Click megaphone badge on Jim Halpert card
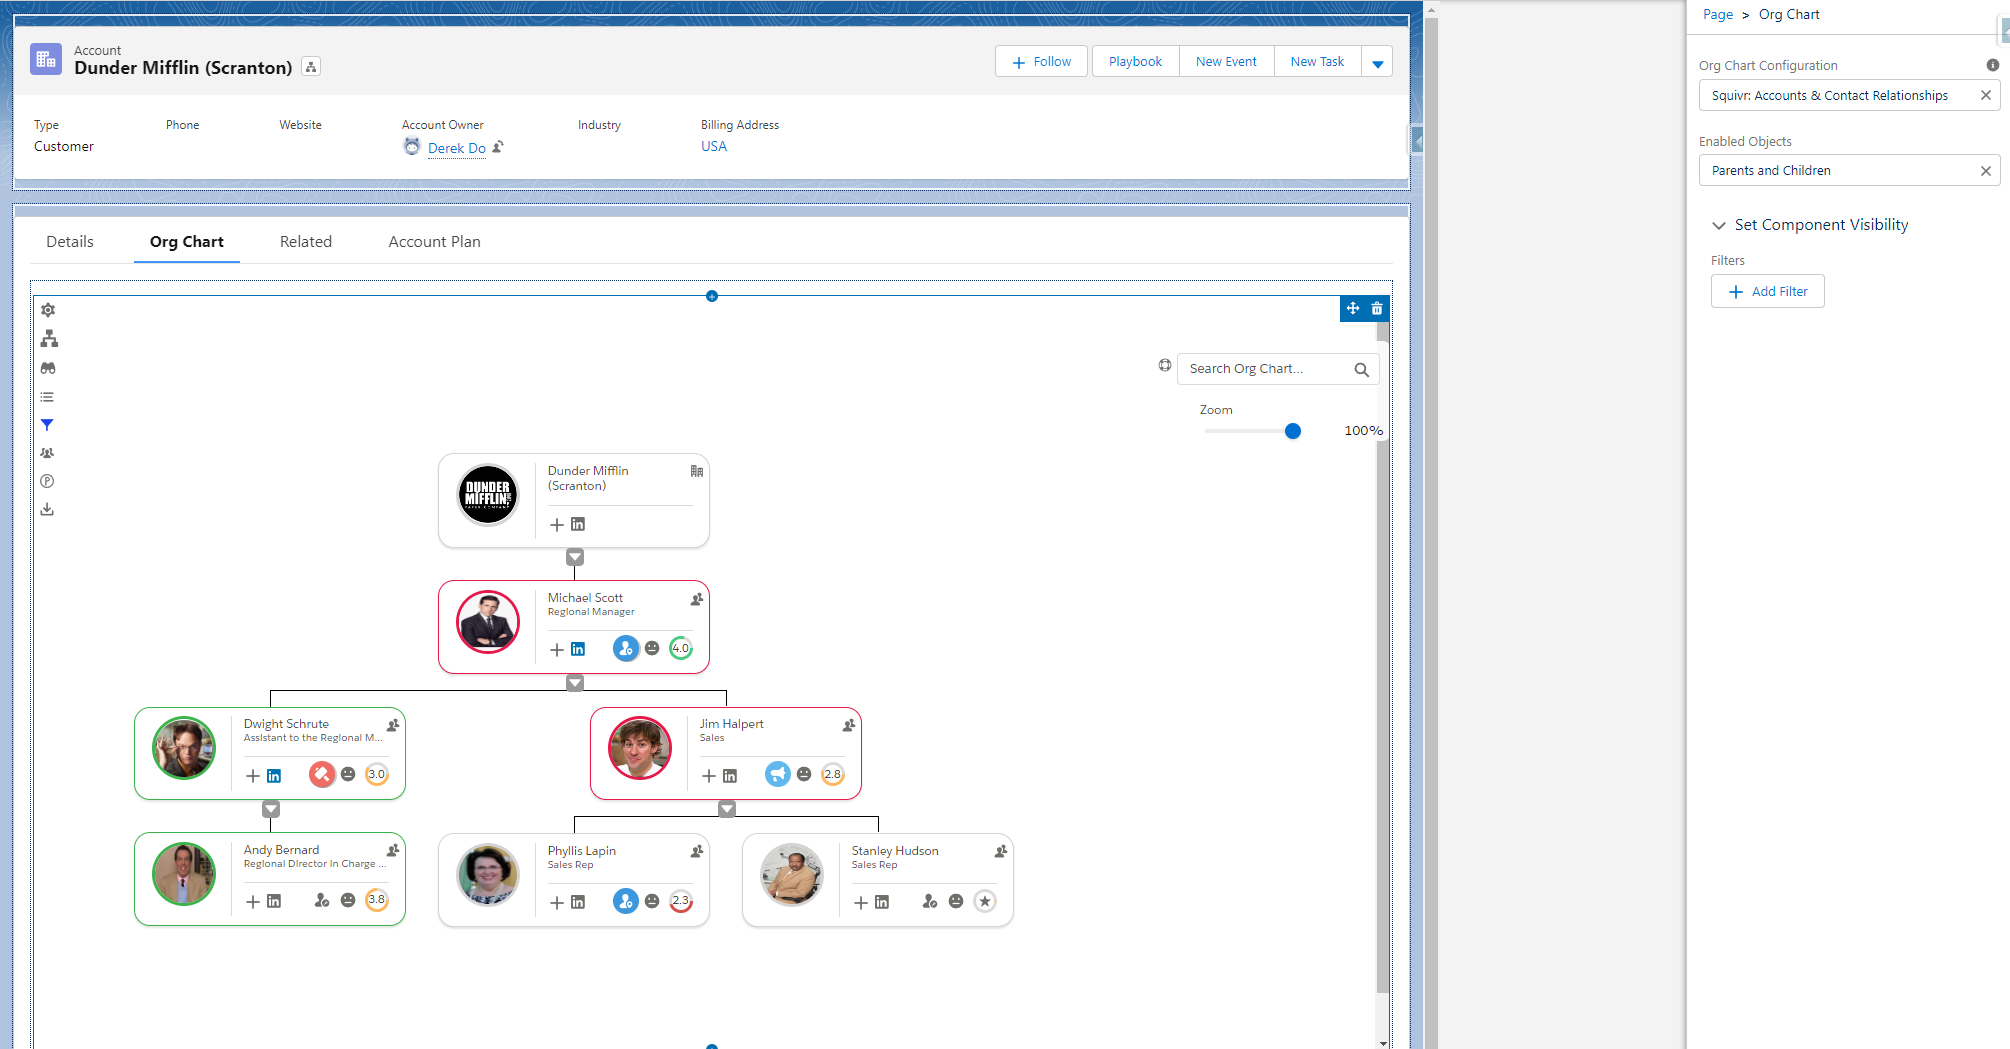 pyautogui.click(x=777, y=774)
